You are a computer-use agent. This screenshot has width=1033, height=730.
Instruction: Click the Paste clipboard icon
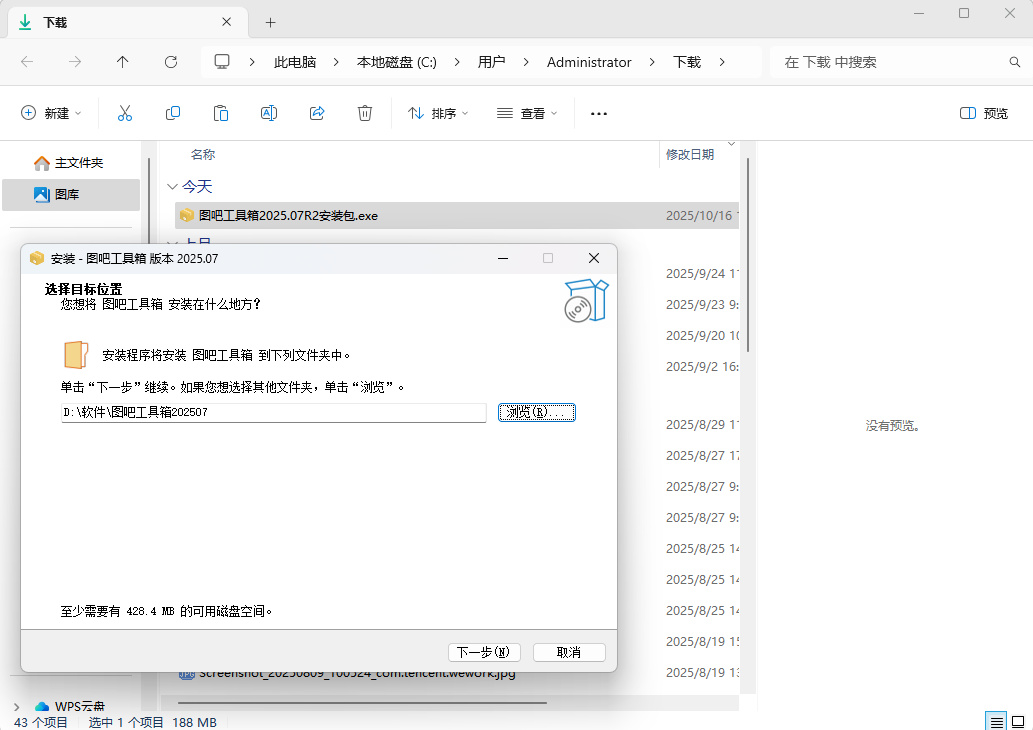click(221, 113)
